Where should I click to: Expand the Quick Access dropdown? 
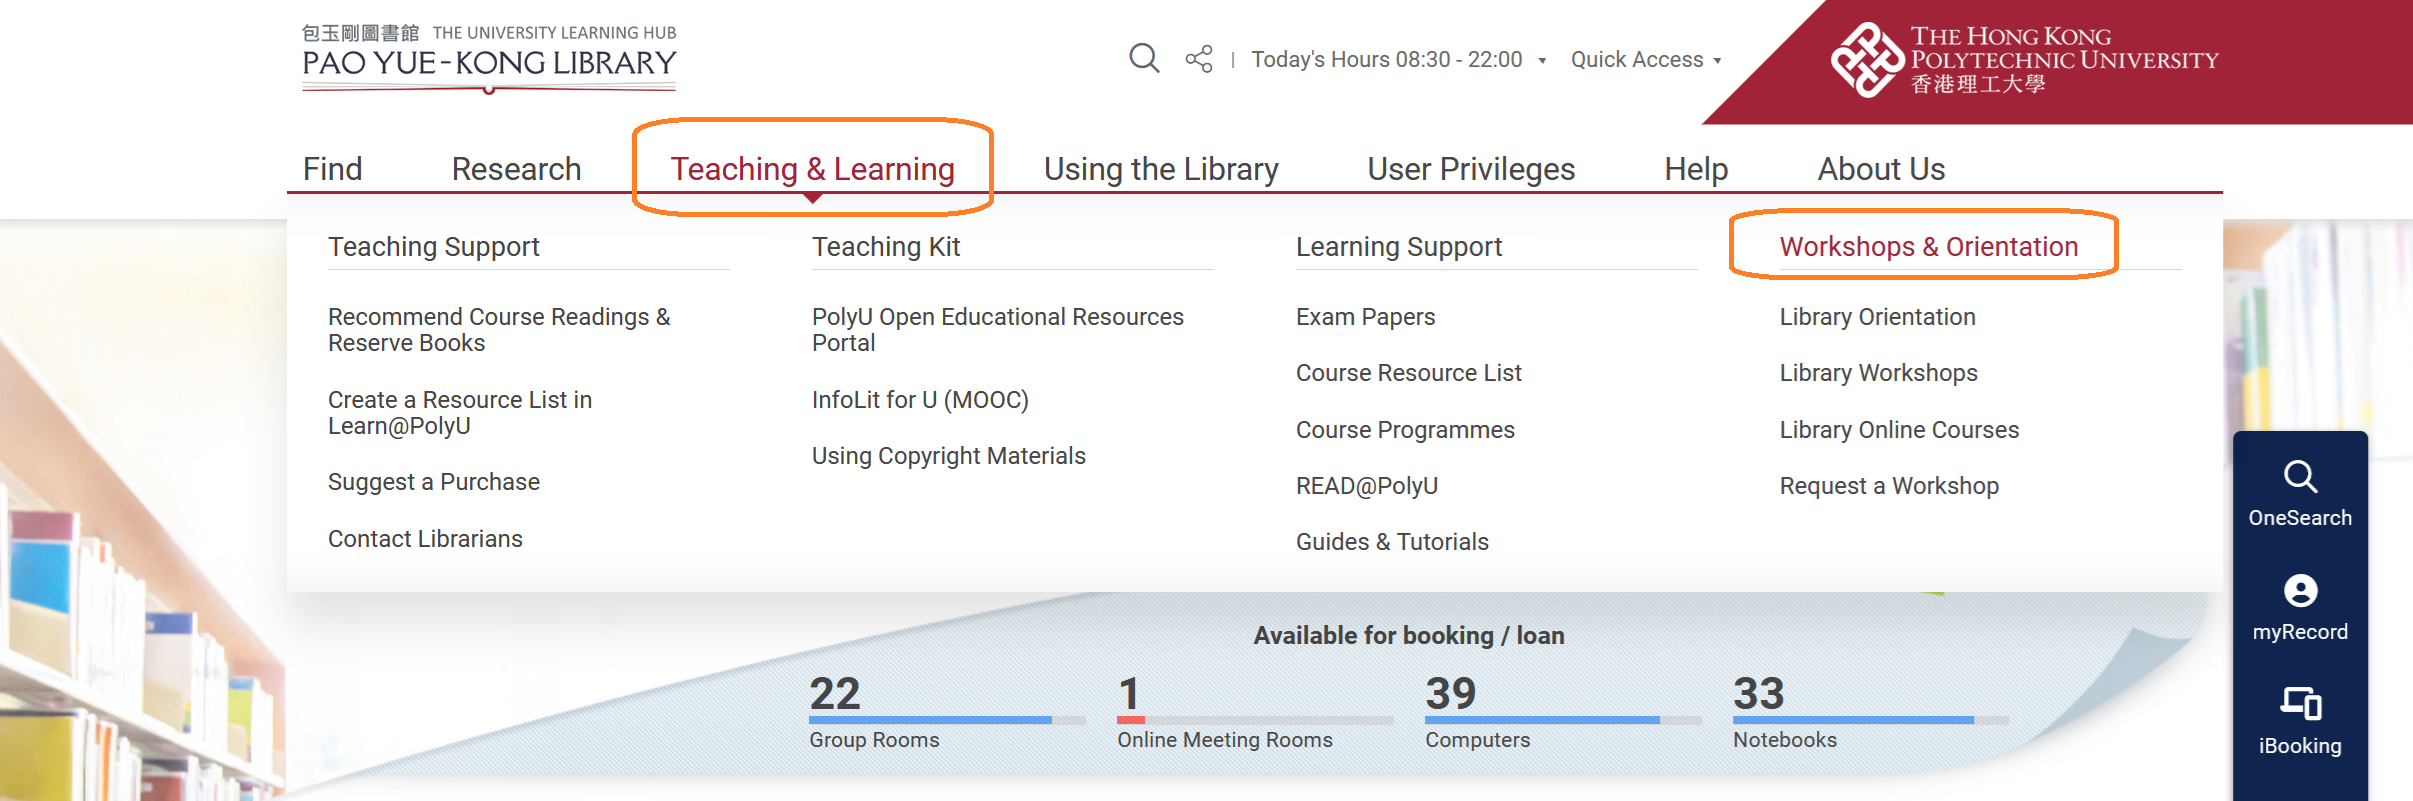click(1646, 60)
